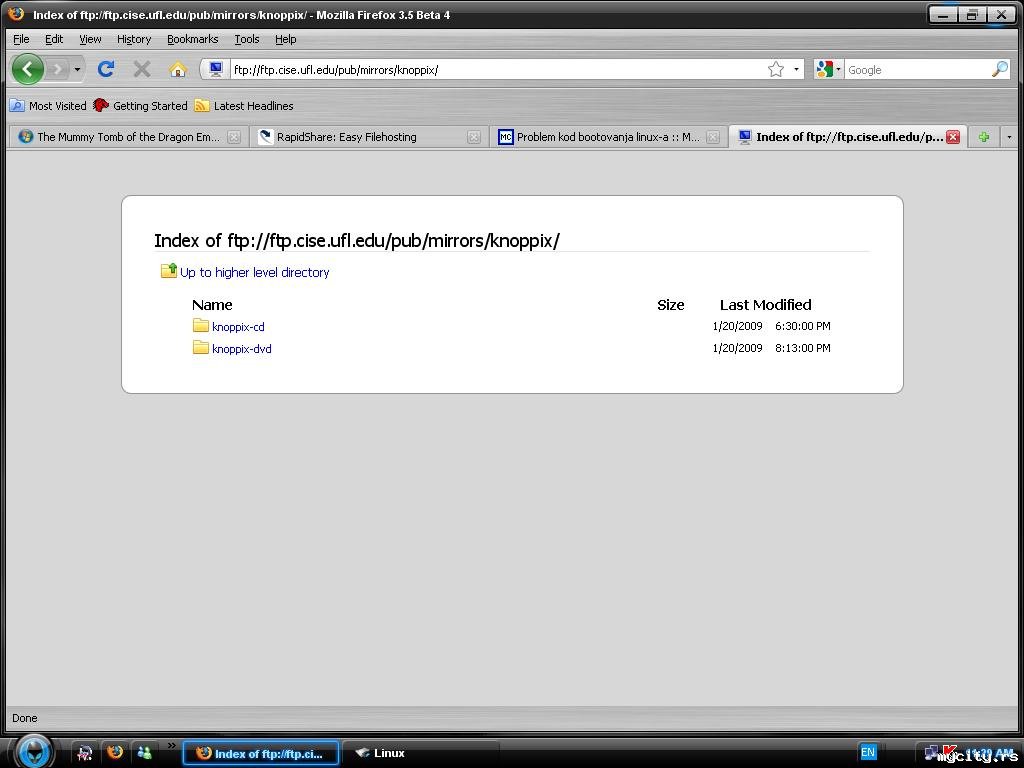Click the Messenger quick launch icon
The height and width of the screenshot is (768, 1024).
click(144, 752)
